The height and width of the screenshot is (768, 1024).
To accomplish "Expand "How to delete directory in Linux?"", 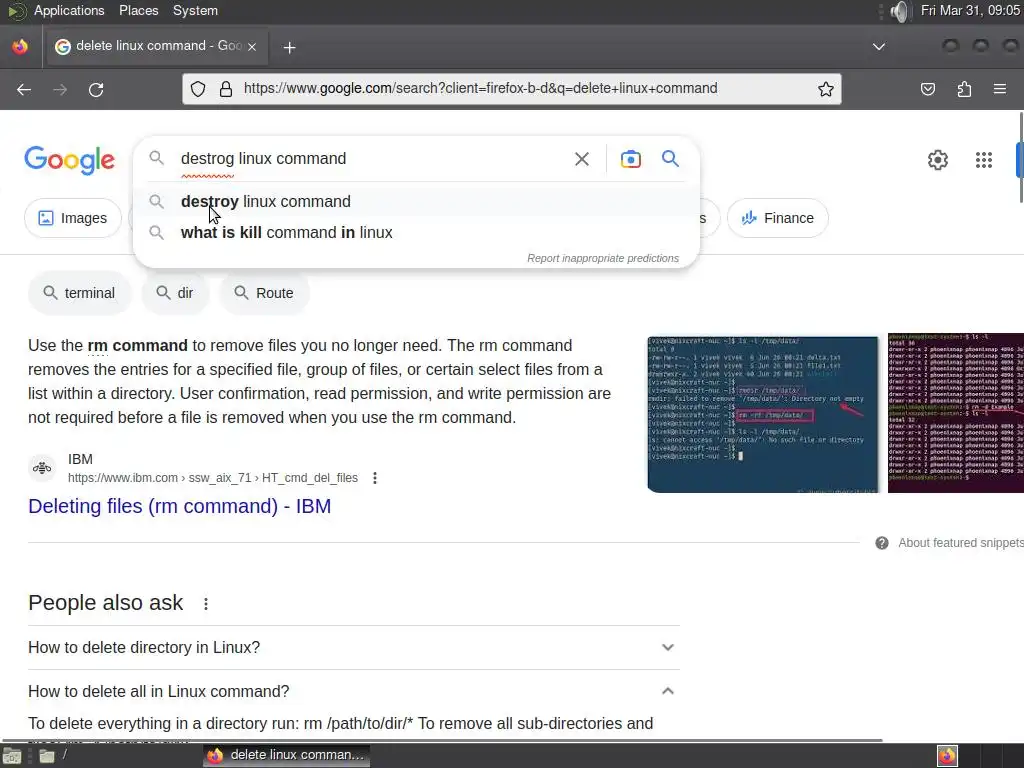I will point(353,647).
